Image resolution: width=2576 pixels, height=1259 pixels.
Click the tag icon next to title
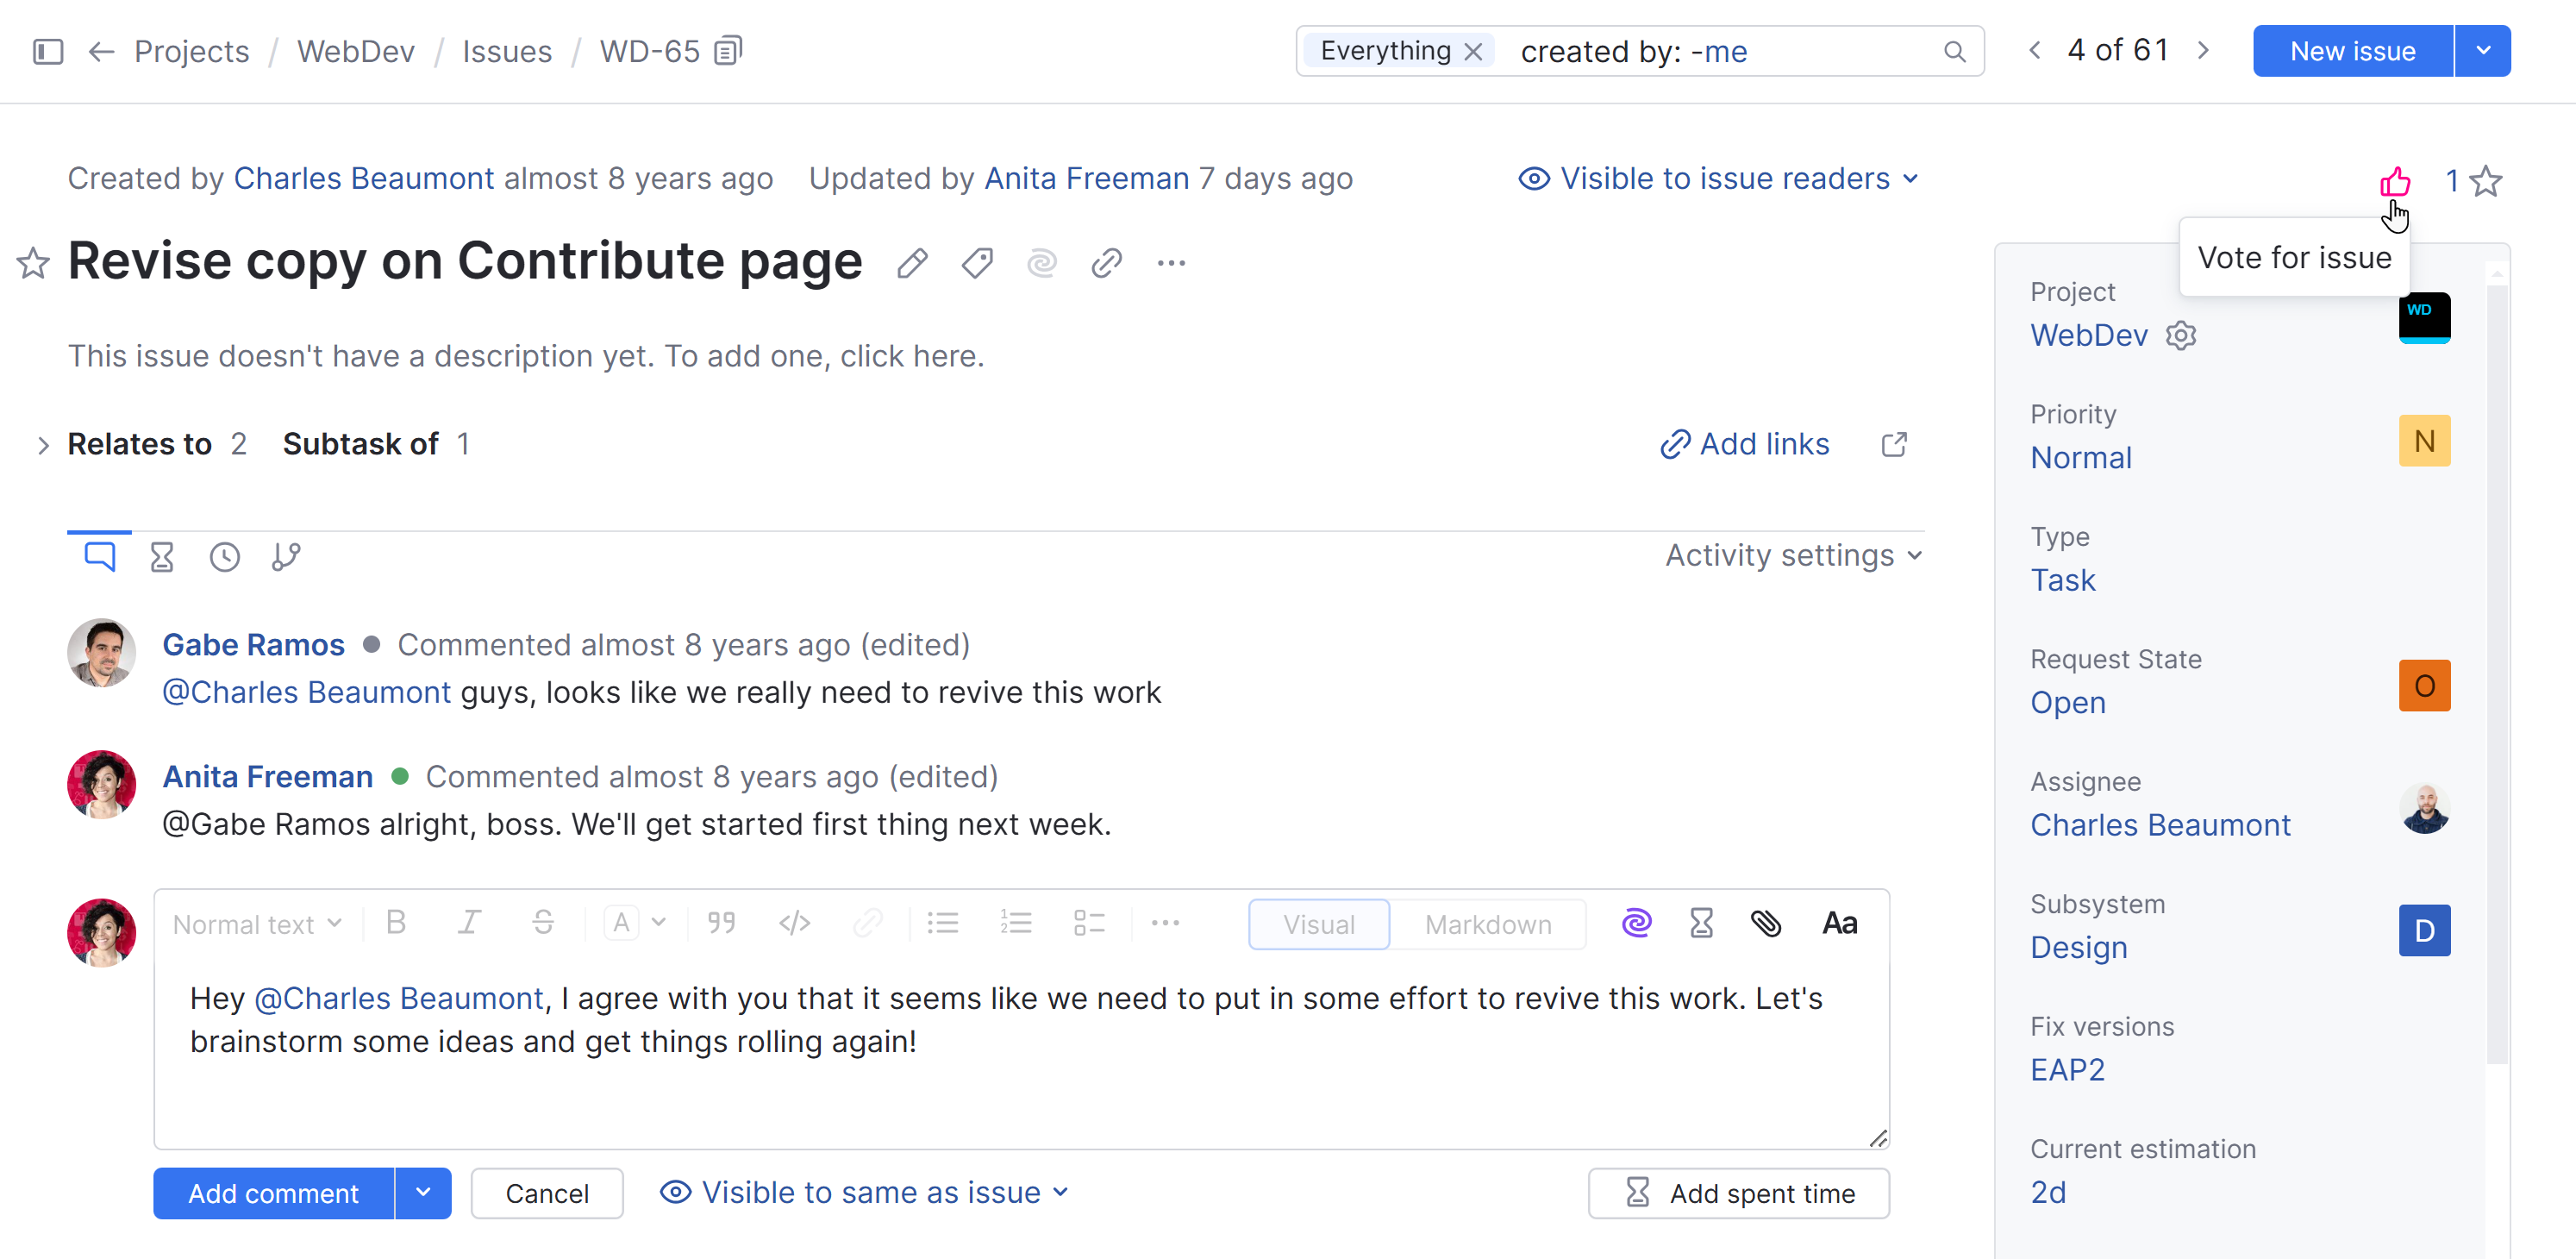coord(977,263)
